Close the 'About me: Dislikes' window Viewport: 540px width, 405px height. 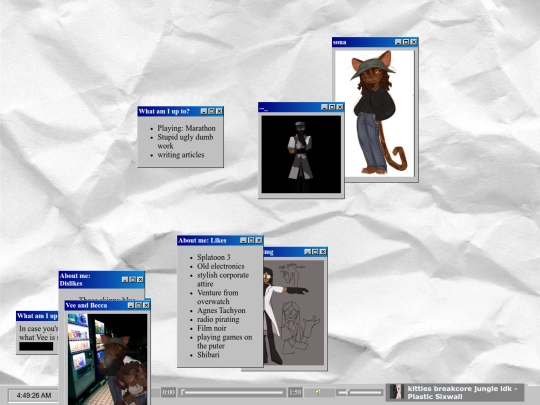click(x=140, y=279)
